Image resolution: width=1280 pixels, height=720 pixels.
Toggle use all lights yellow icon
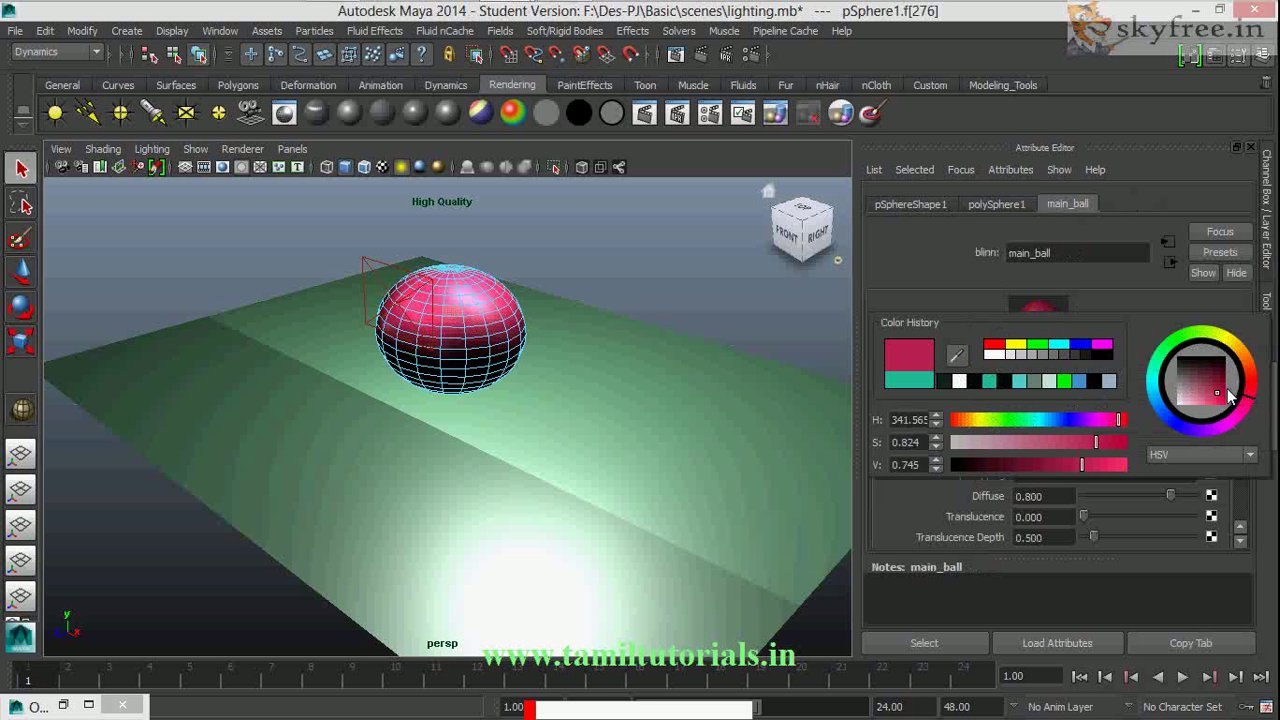click(x=401, y=167)
